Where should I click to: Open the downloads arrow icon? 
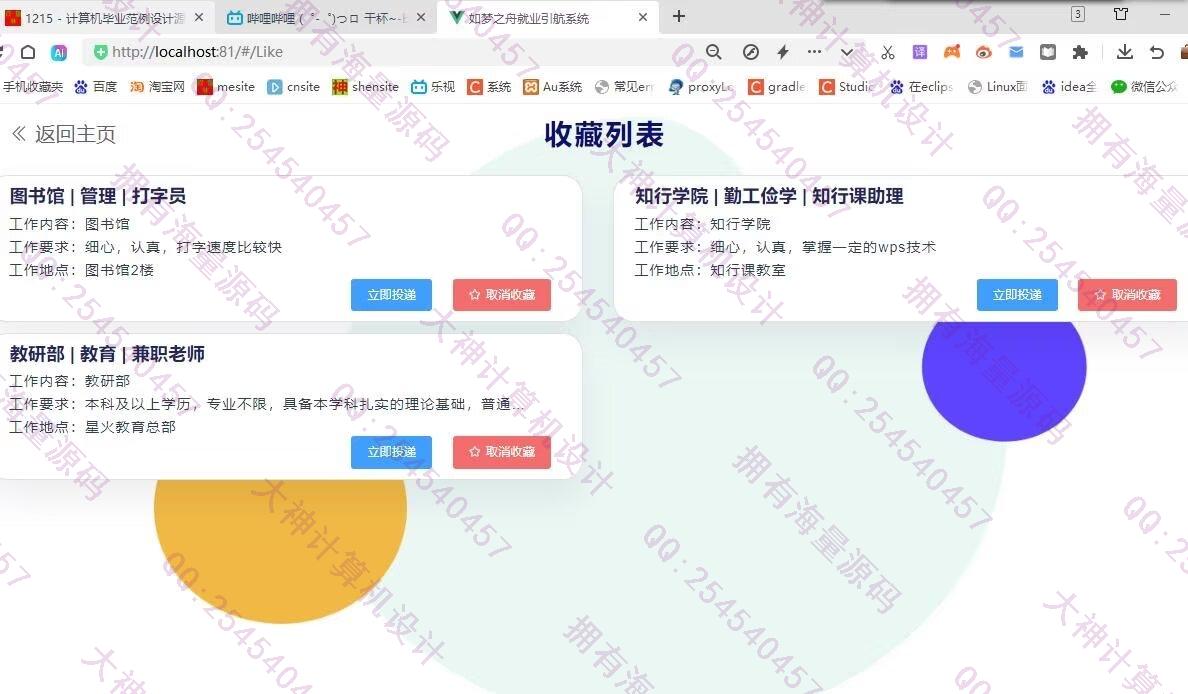pyautogui.click(x=1124, y=52)
